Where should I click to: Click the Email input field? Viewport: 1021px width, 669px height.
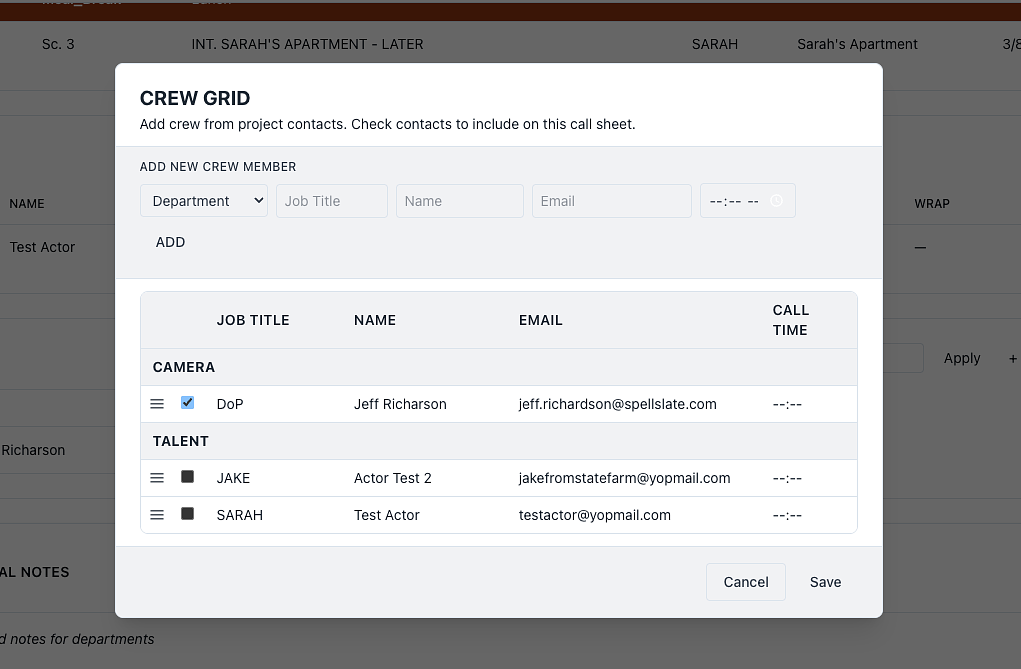(x=611, y=200)
